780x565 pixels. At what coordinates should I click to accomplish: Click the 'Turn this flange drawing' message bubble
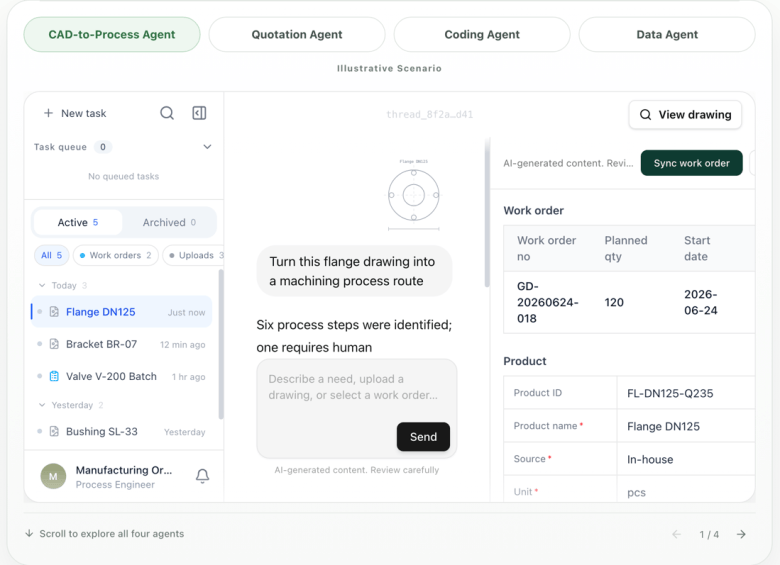[x=354, y=271]
